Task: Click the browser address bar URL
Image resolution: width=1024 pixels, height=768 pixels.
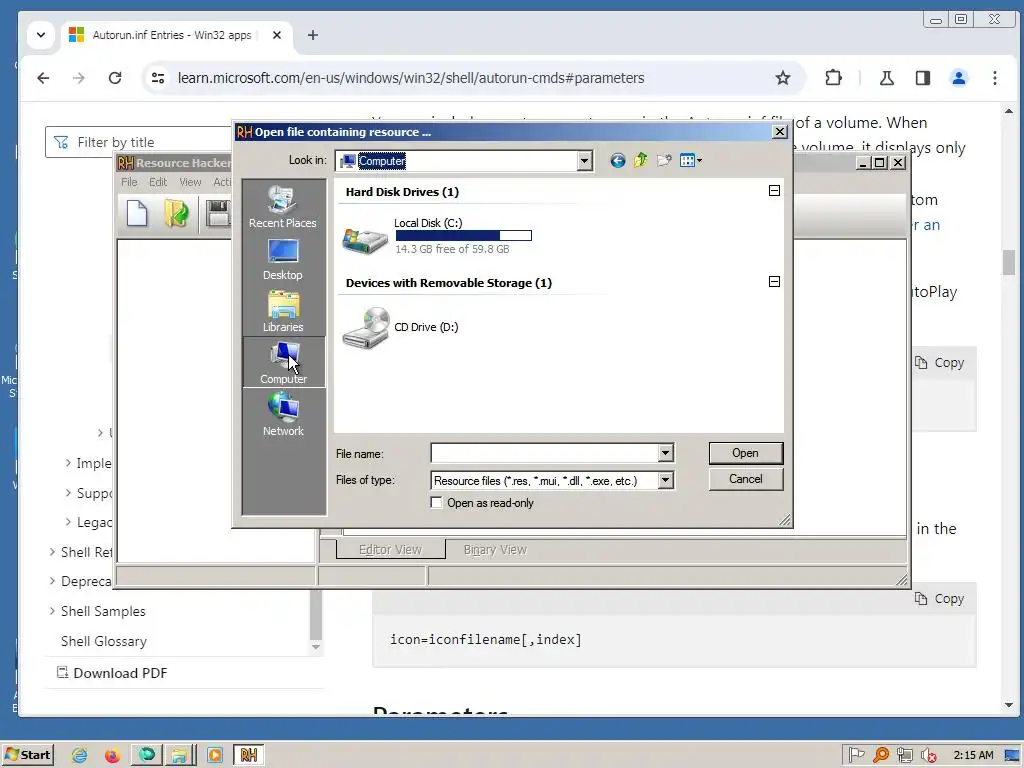Action: pyautogui.click(x=411, y=78)
